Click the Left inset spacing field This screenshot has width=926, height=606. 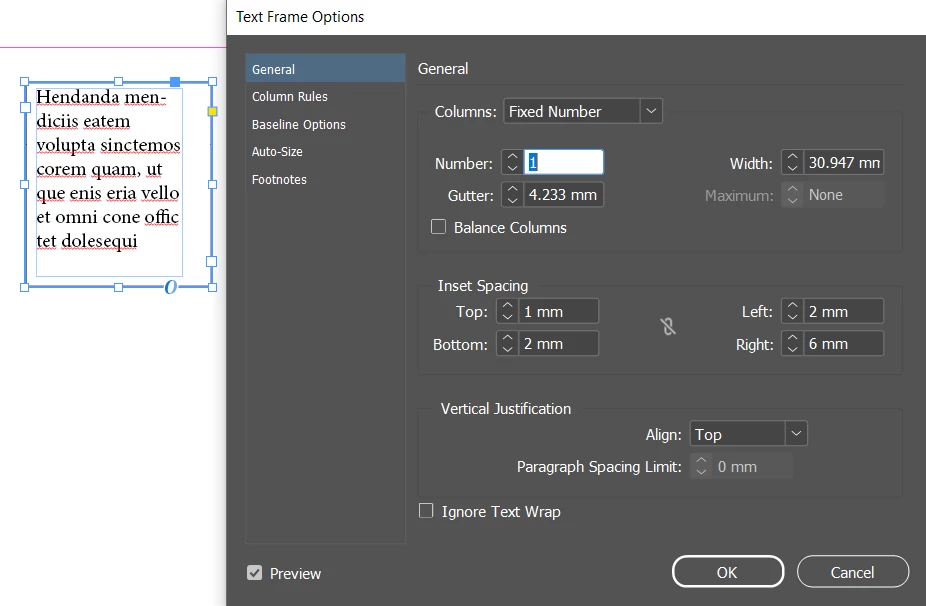pyautogui.click(x=843, y=311)
